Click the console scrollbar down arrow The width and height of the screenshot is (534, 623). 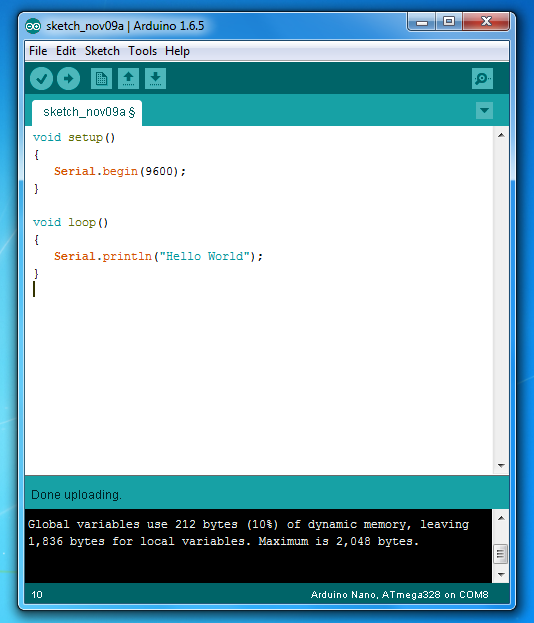[x=501, y=575]
